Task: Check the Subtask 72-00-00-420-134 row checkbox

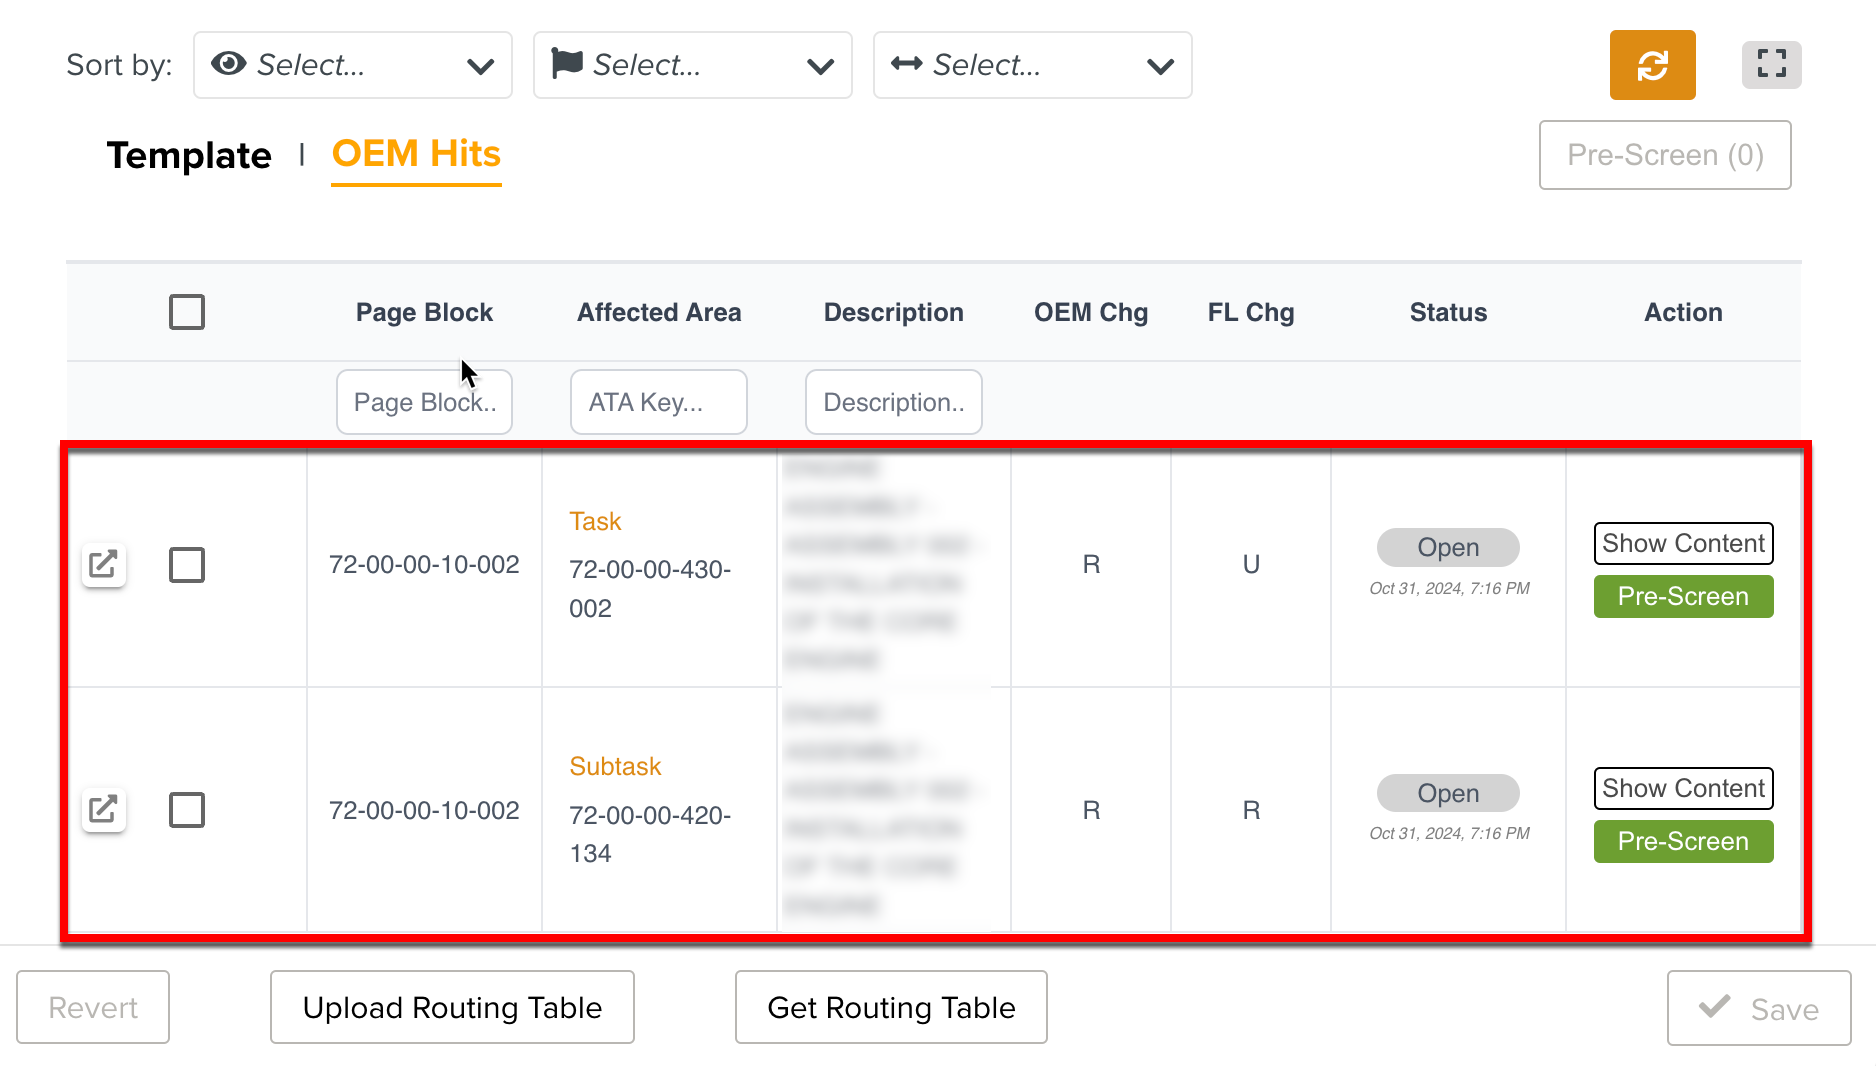Action: [x=187, y=810]
